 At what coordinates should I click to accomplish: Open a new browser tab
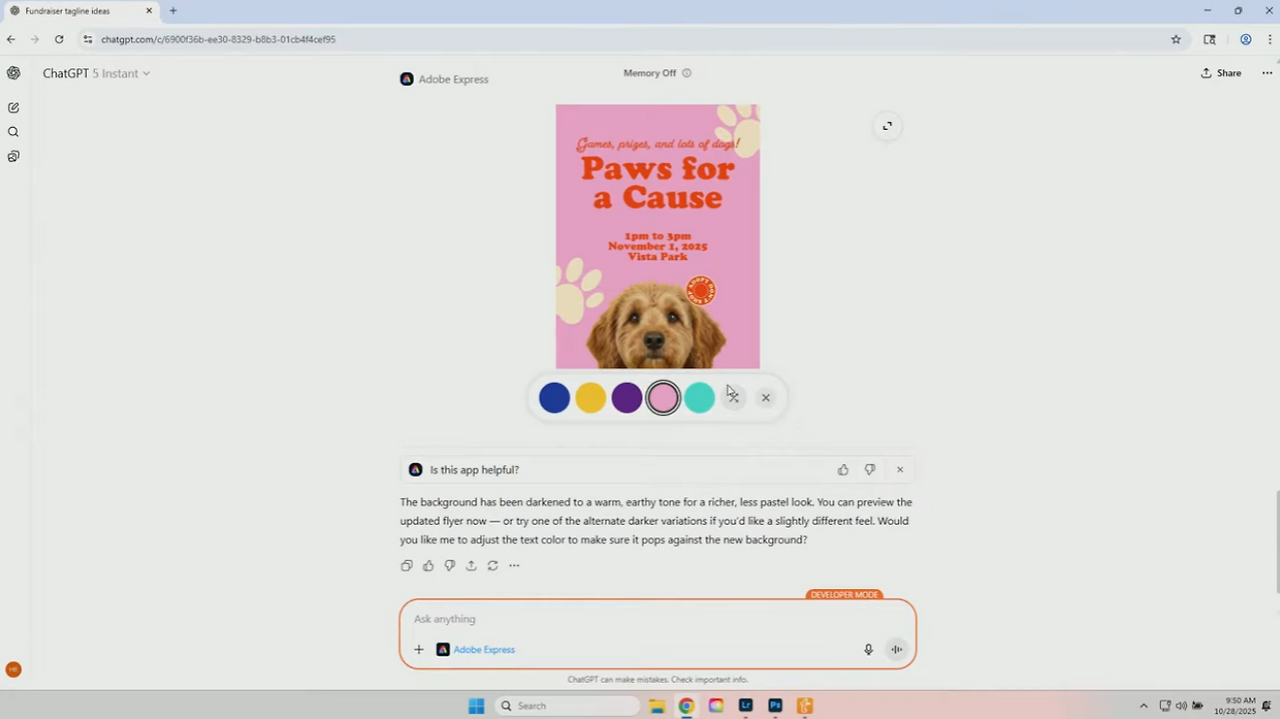point(173,11)
